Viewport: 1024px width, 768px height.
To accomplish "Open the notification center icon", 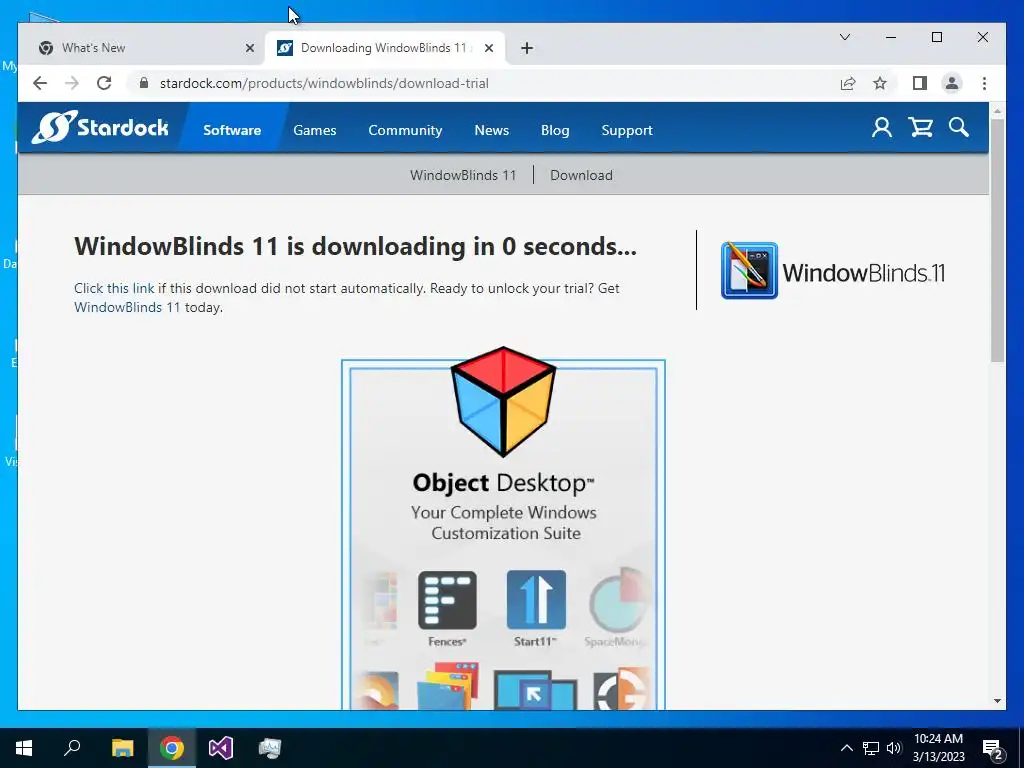I will pos(993,750).
